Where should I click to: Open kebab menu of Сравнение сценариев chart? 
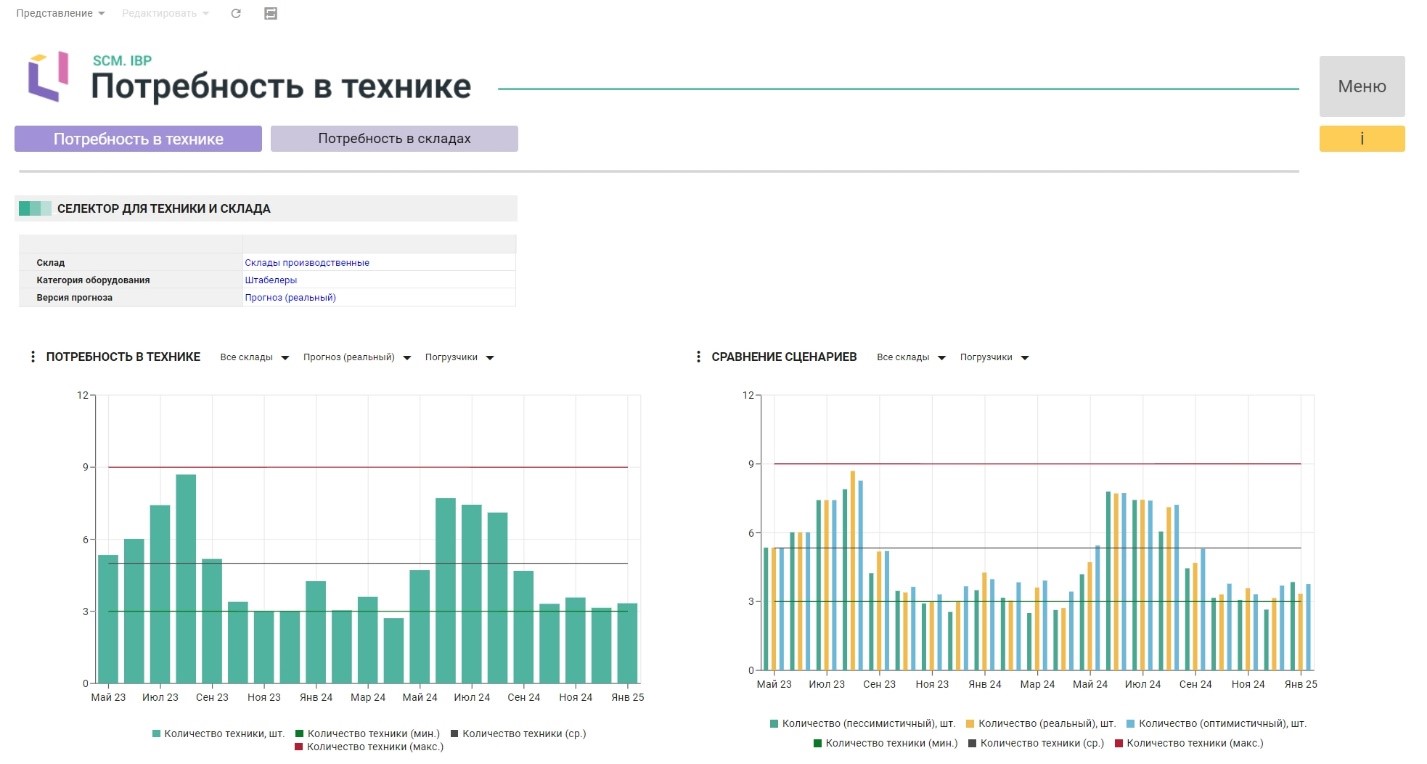pos(699,357)
